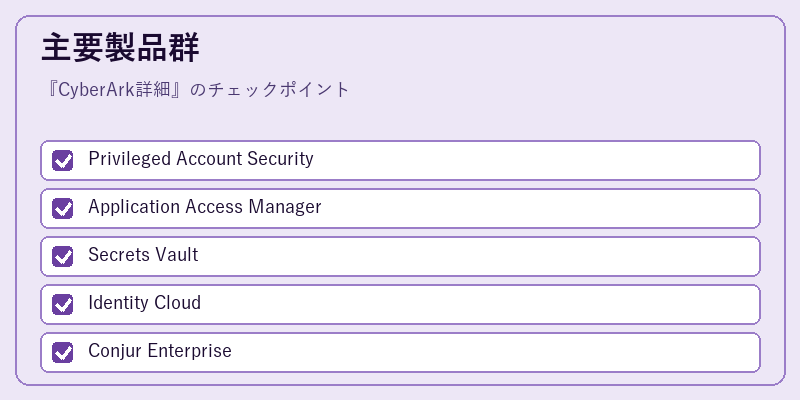This screenshot has width=800, height=400.
Task: Click blank area of the Secrets Vault row
Action: tap(480, 256)
